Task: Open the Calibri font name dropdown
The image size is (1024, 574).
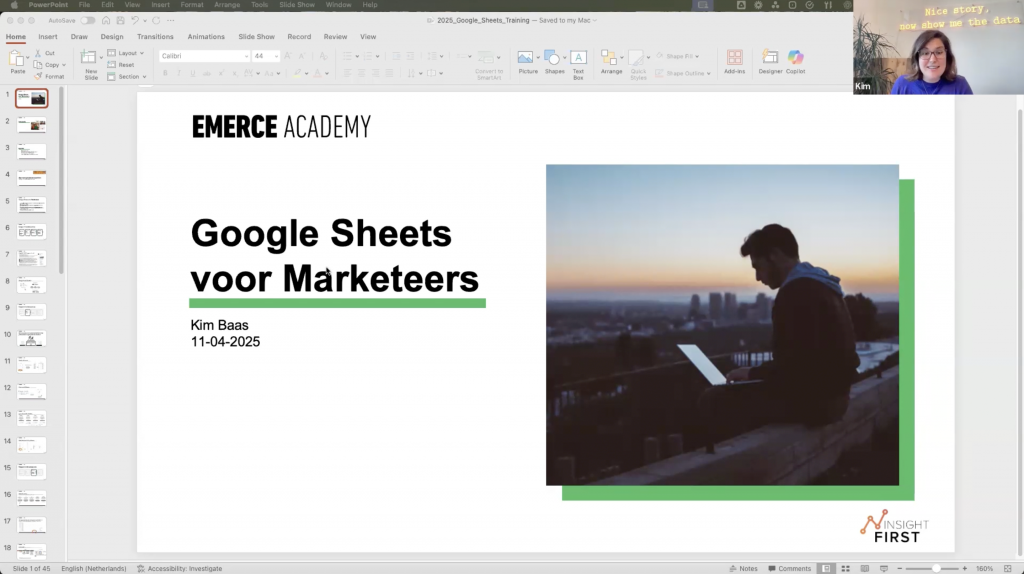Action: tap(246, 56)
